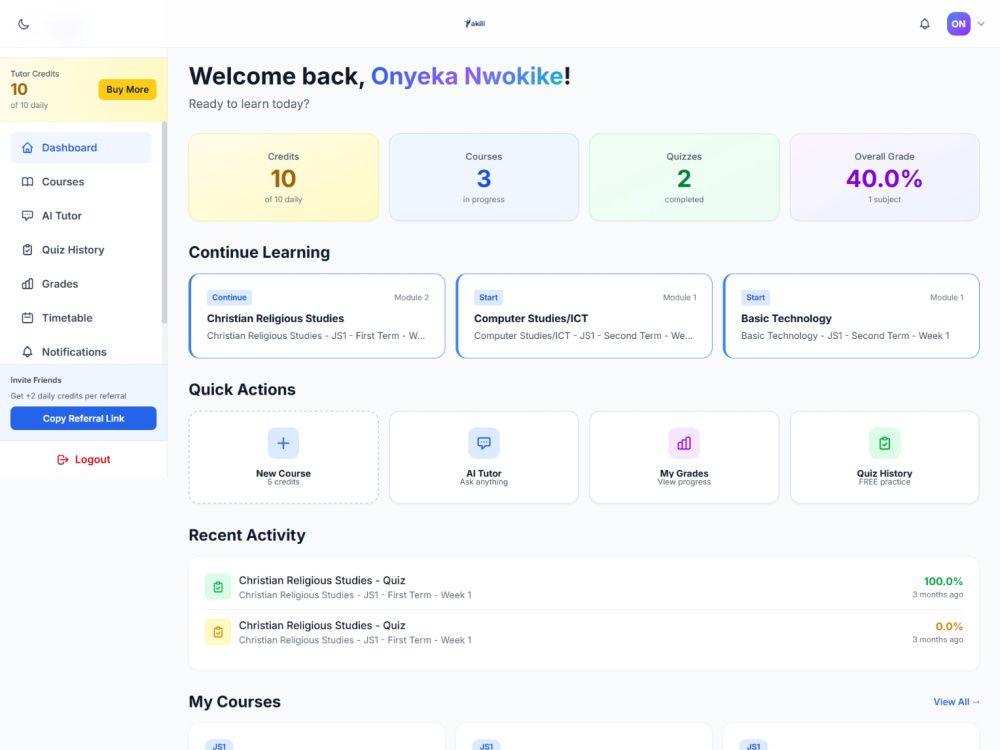Click the Courses book icon
The height and width of the screenshot is (750, 1000).
[27, 182]
